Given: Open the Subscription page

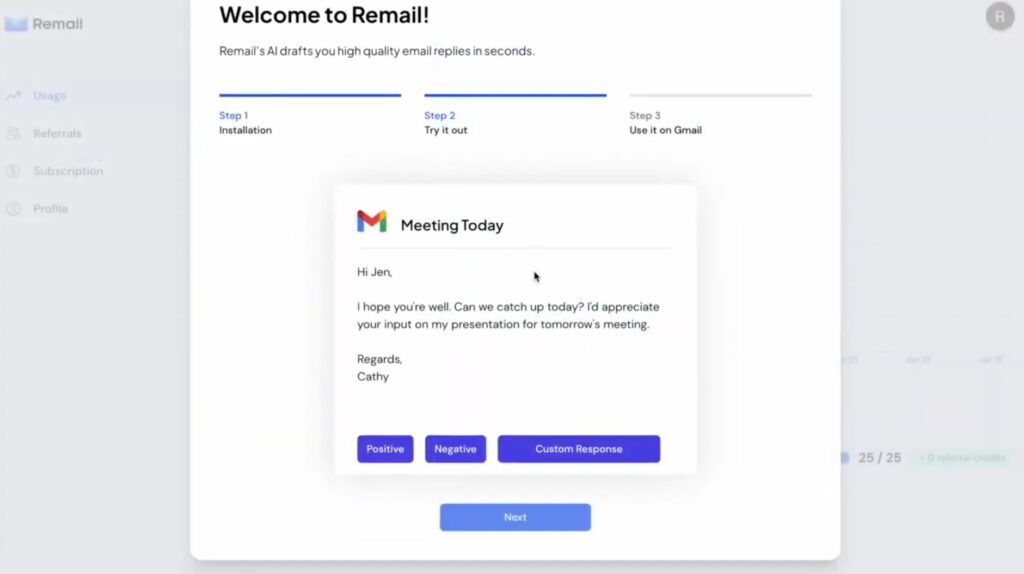Looking at the screenshot, I should point(68,171).
